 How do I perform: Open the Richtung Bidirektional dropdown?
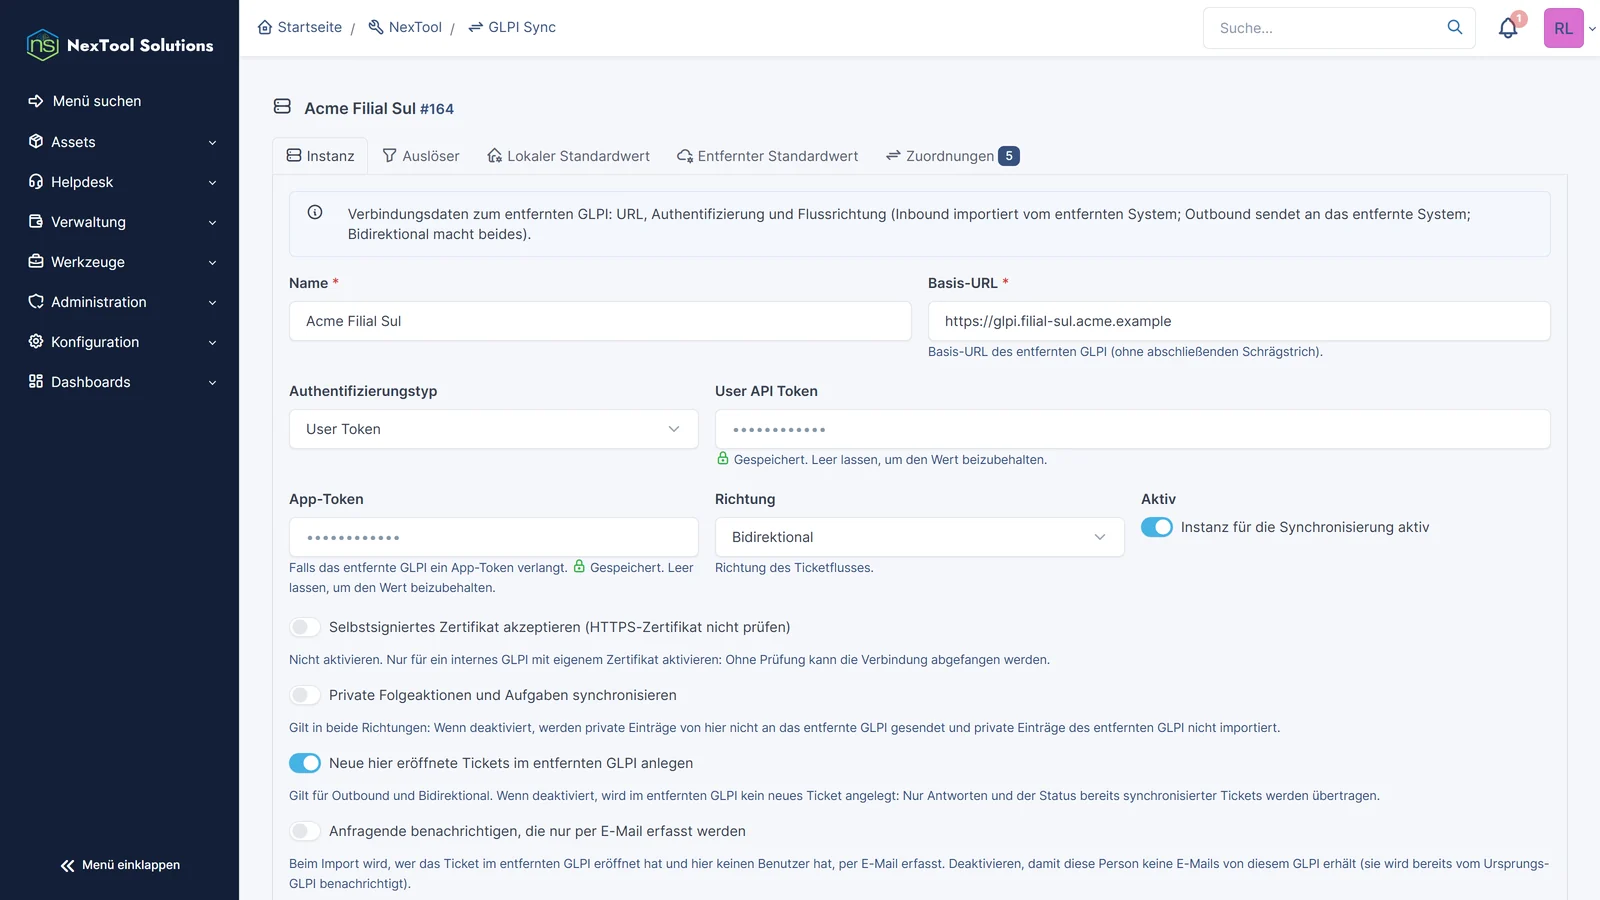point(920,537)
